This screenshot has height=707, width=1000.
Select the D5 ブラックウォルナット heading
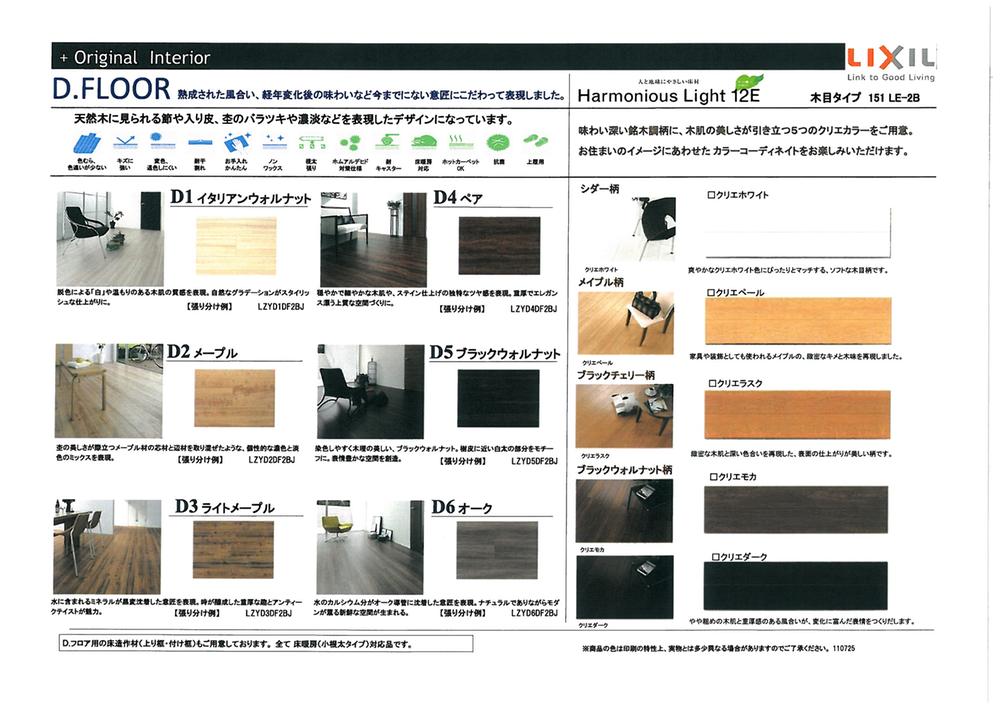point(495,353)
